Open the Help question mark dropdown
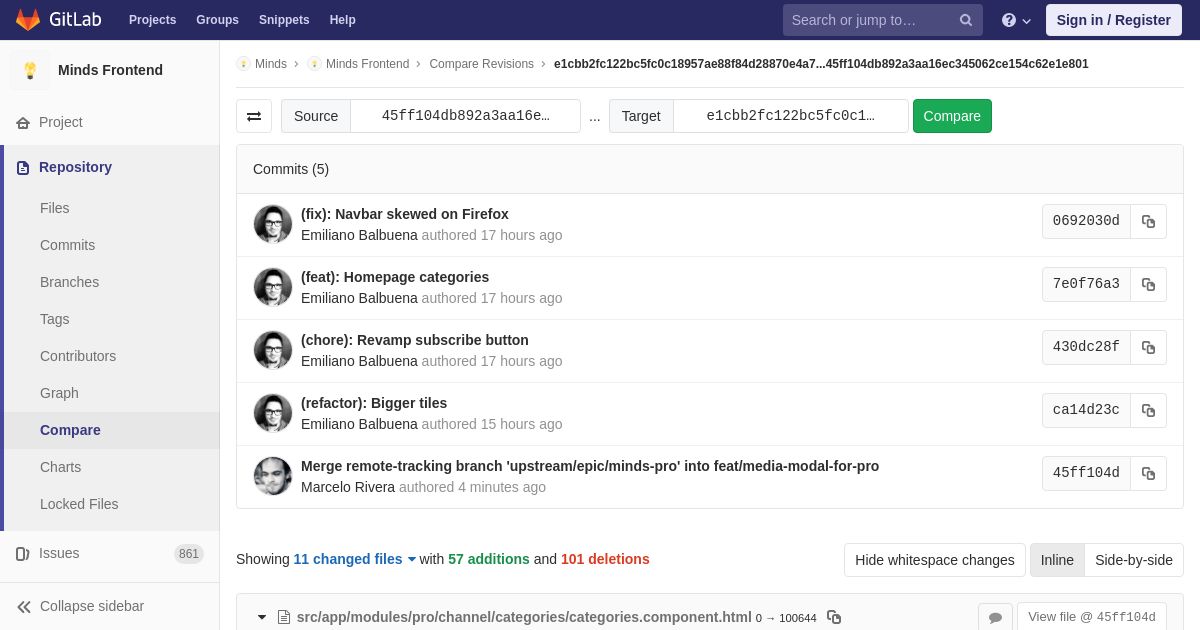The width and height of the screenshot is (1200, 630). point(1016,20)
